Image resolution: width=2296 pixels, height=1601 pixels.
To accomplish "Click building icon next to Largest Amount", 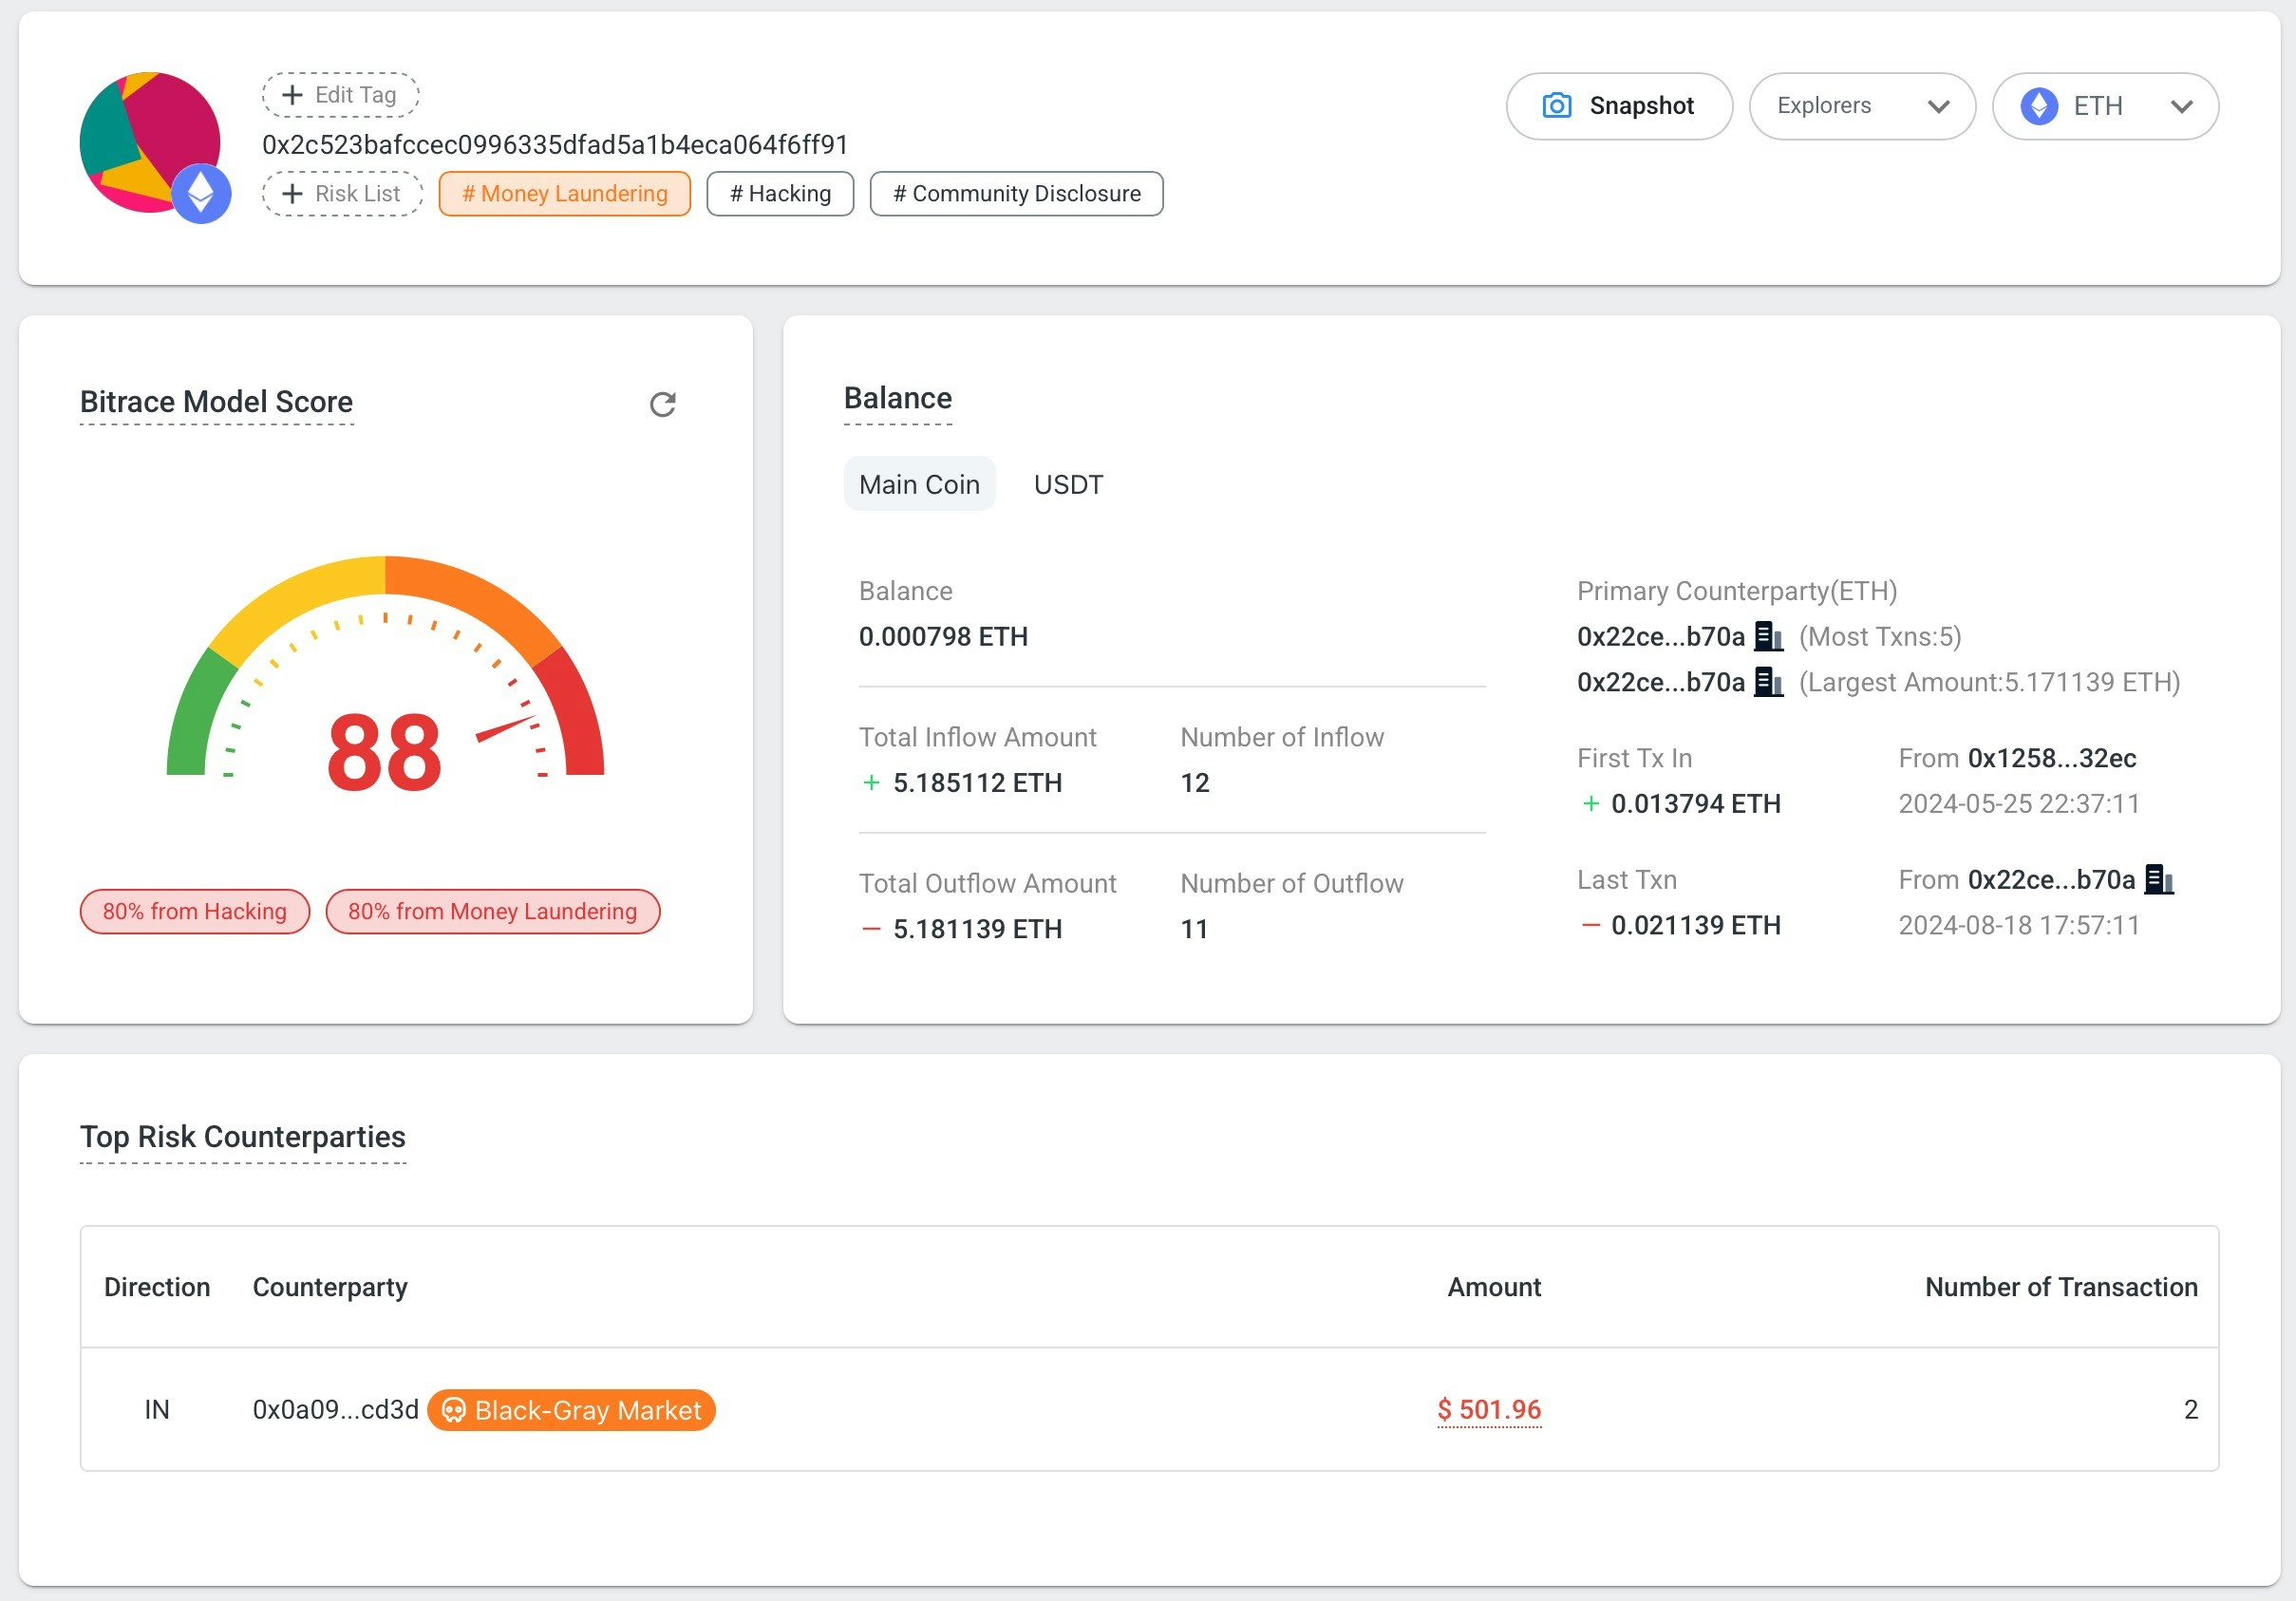I will pyautogui.click(x=1768, y=682).
